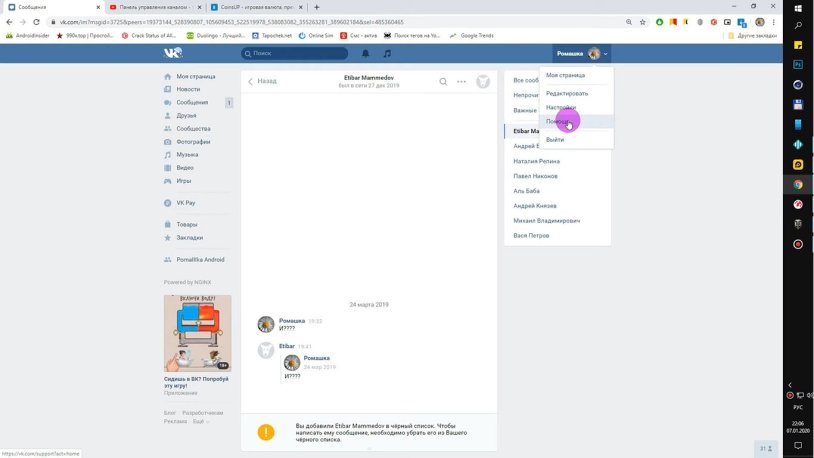814x458 pixels.
Task: Open Игры in the sidebar
Action: 184,181
